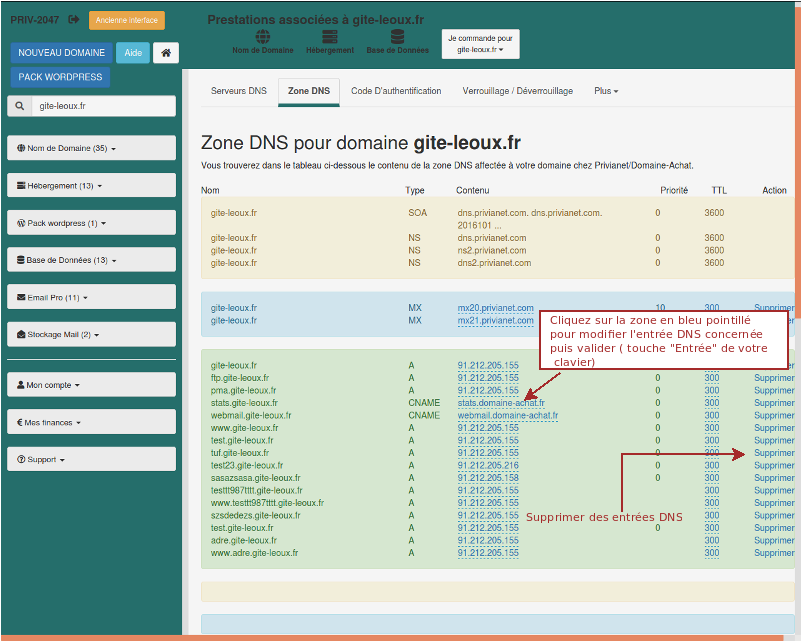Expand the Nom de Domaine (35) menu
Image resolution: width=803 pixels, height=643 pixels.
(91, 148)
